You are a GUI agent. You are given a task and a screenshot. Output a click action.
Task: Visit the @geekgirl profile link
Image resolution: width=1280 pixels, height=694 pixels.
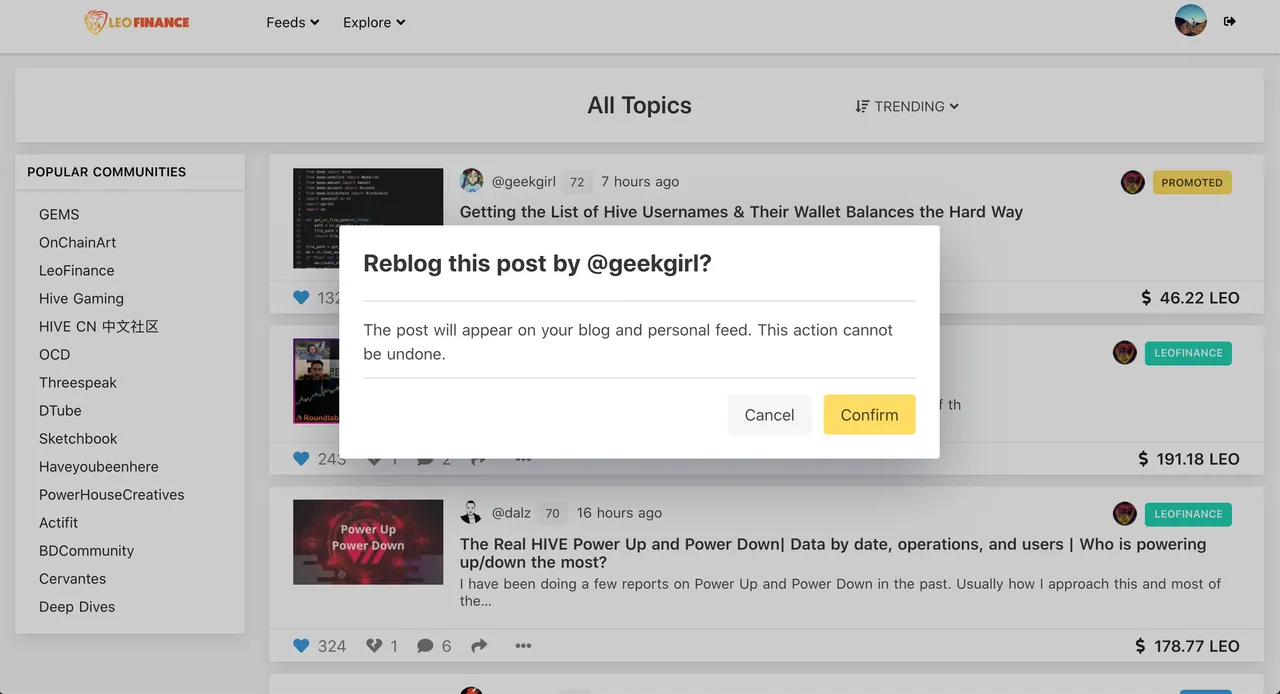pyautogui.click(x=523, y=181)
